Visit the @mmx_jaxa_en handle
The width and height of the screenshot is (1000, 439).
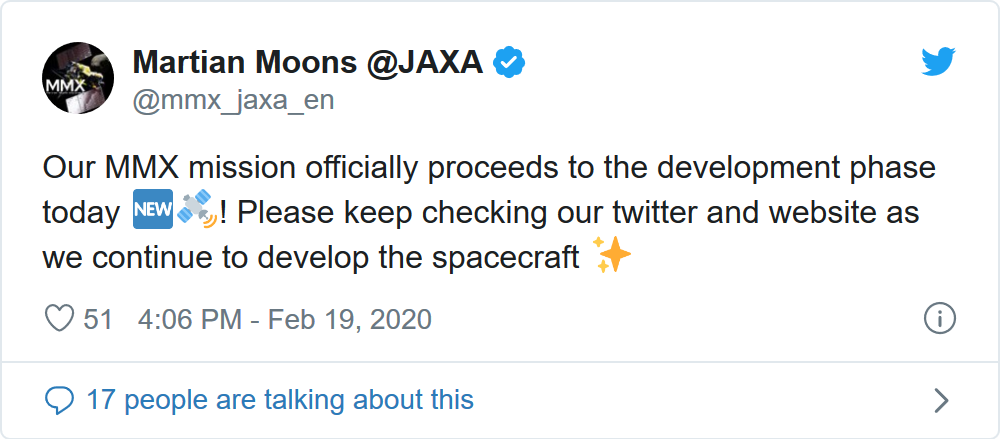click(233, 101)
